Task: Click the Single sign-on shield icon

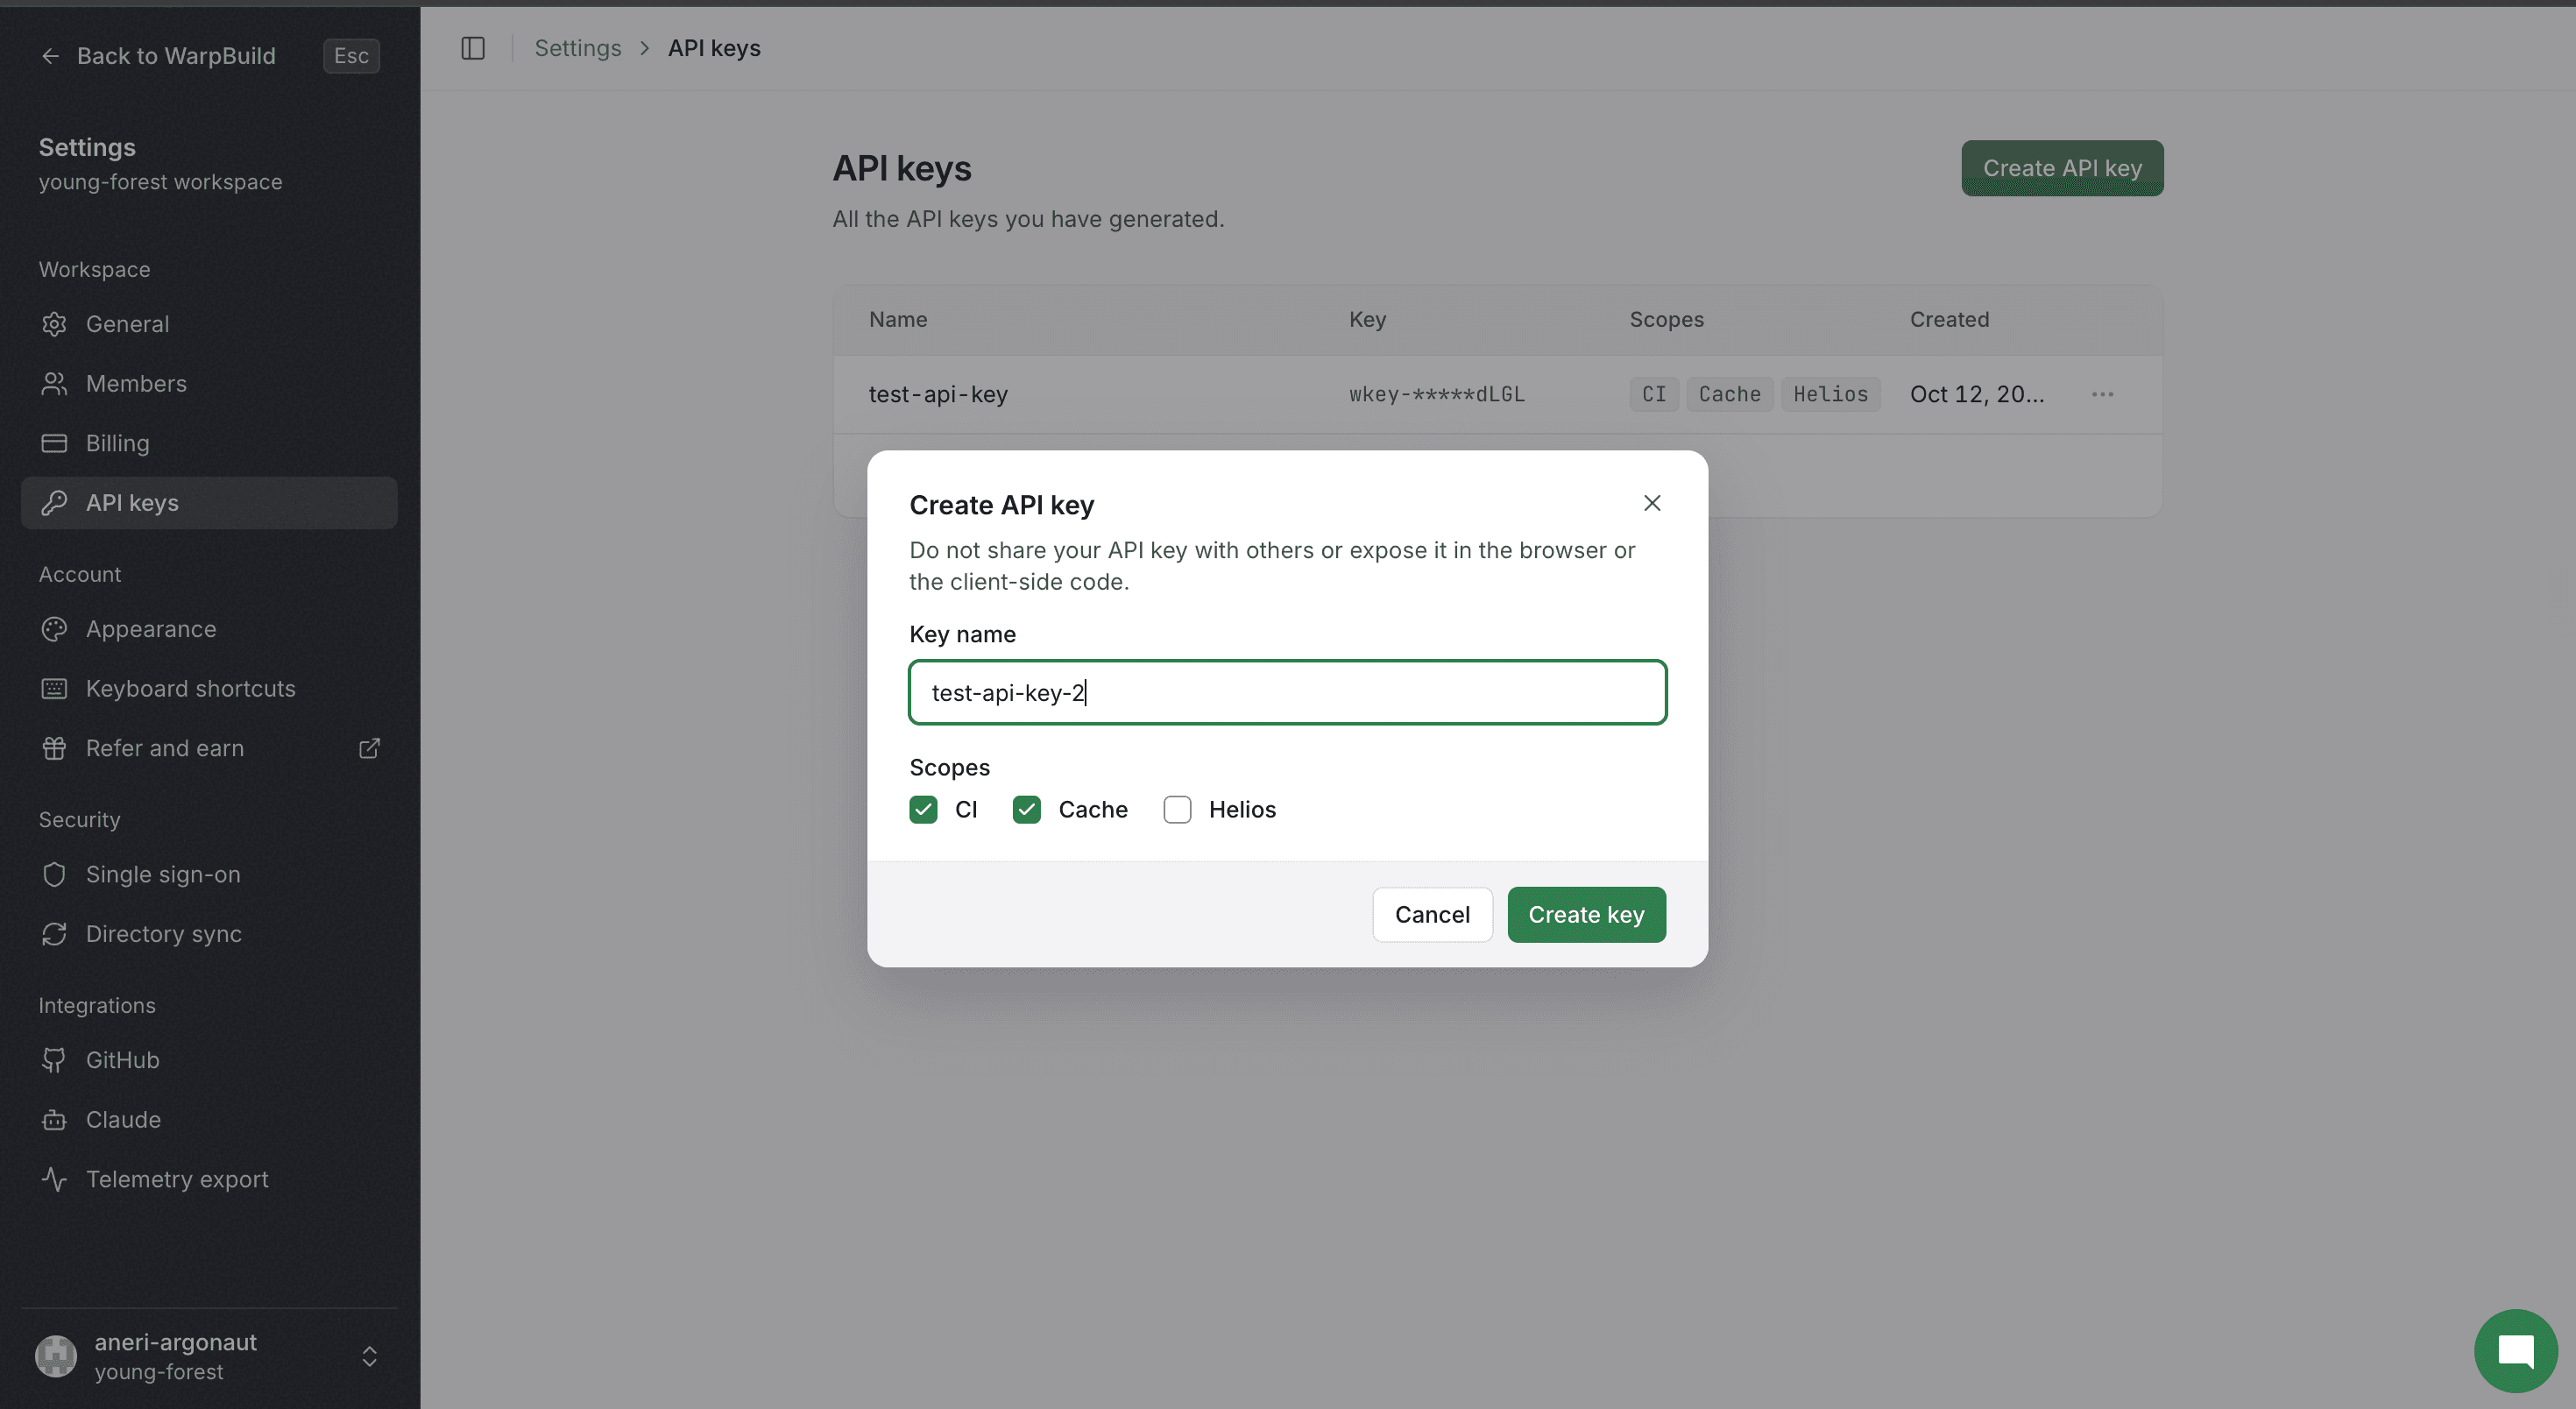Action: pyautogui.click(x=54, y=874)
